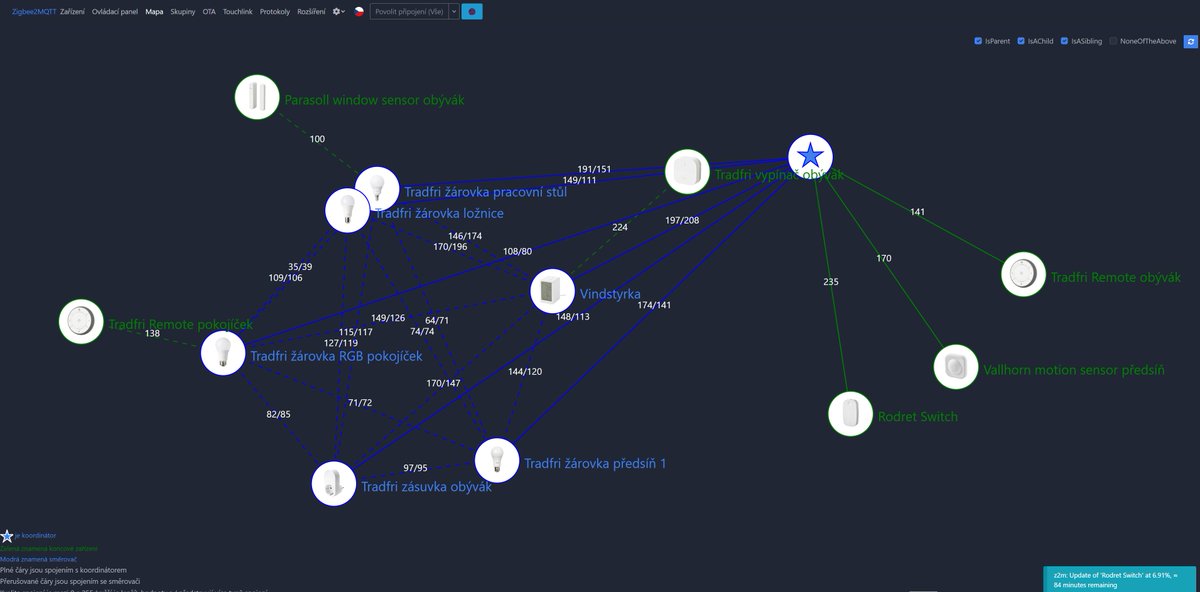
Task: Click the Parasoll window sensor obývák label
Action: [374, 100]
